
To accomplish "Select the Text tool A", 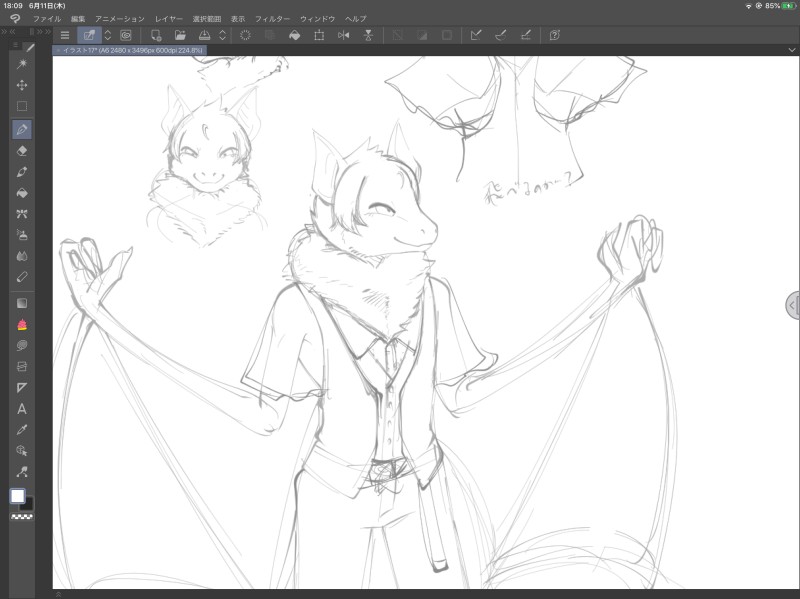I will click(x=22, y=409).
